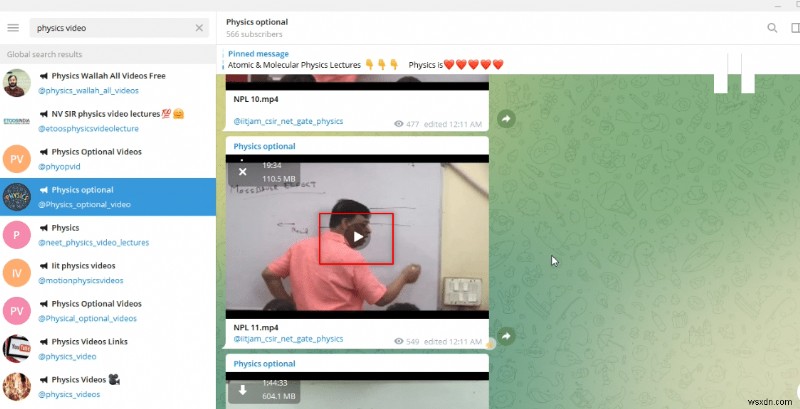
Task: Toggle the right info side panel
Action: coord(795,28)
